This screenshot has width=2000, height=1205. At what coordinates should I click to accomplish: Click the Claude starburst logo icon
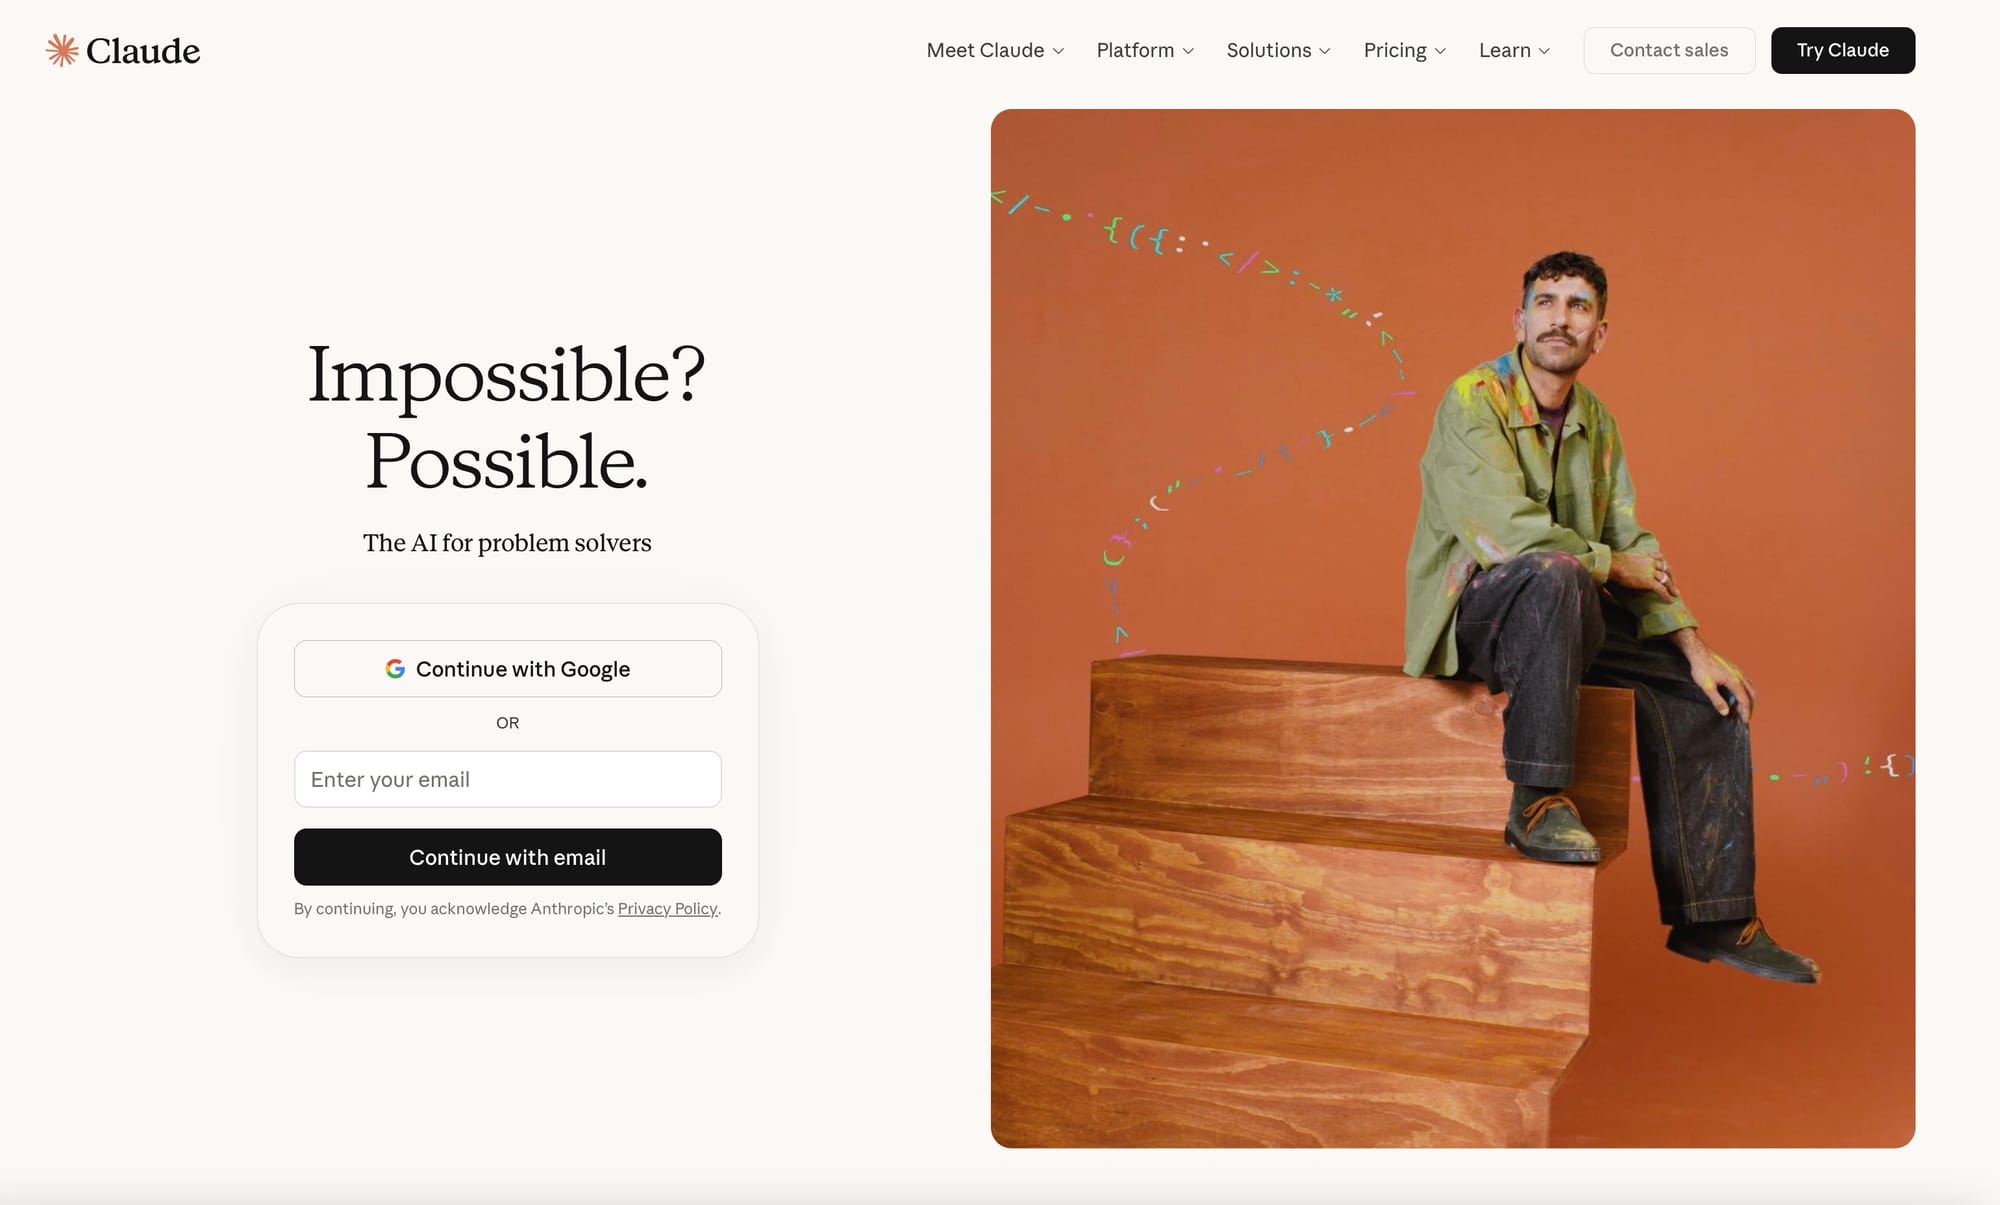pyautogui.click(x=62, y=50)
